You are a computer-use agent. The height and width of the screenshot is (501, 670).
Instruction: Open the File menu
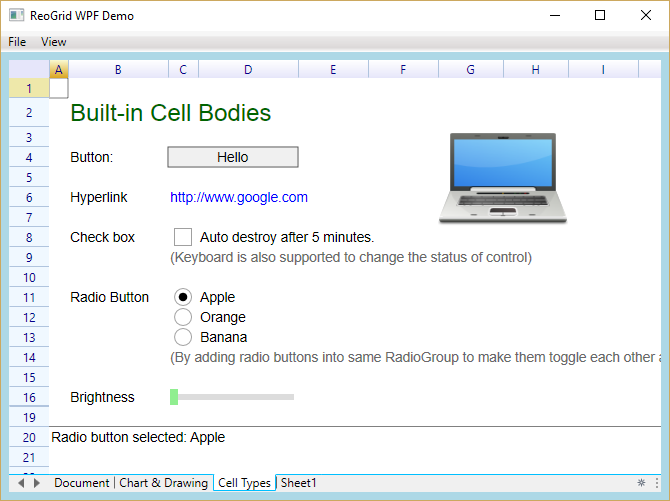point(17,42)
